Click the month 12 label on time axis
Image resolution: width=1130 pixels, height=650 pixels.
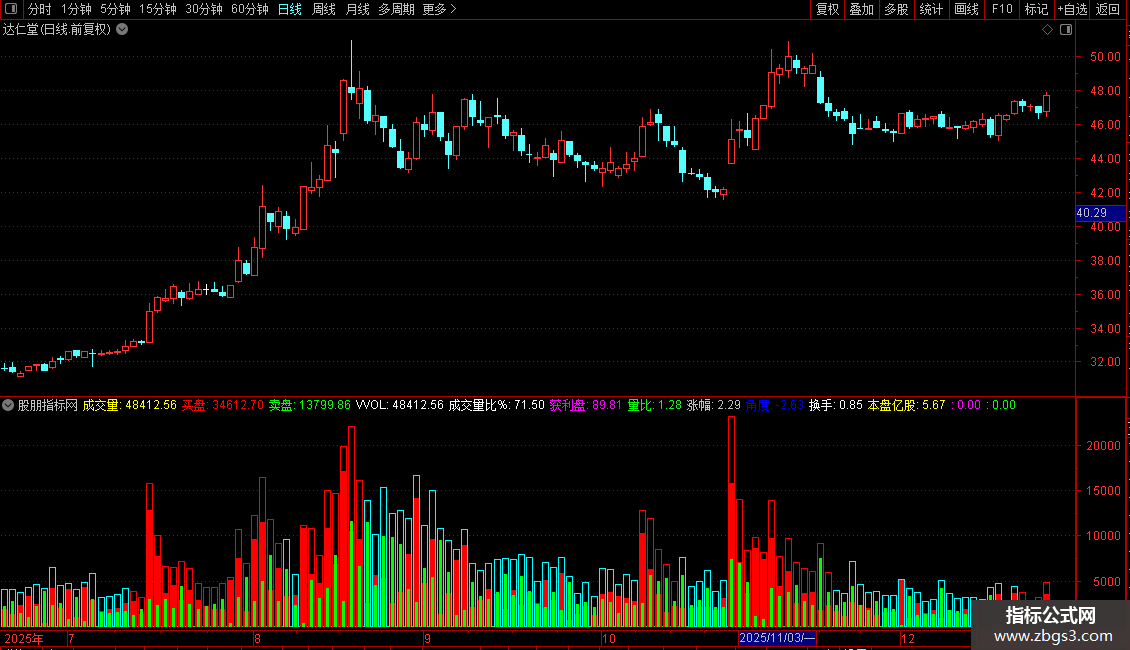tap(907, 638)
